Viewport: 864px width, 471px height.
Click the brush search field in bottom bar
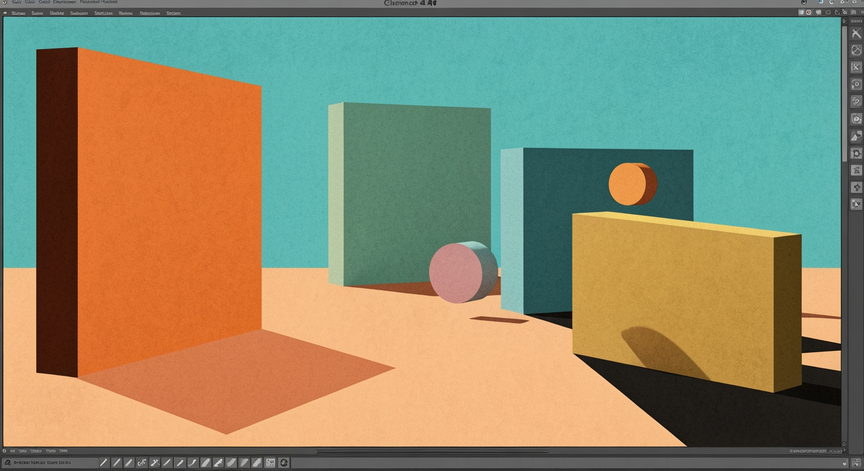tap(50, 463)
